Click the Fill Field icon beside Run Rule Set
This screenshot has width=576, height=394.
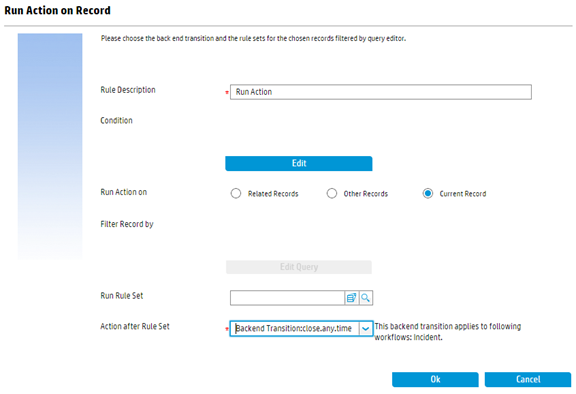point(352,297)
